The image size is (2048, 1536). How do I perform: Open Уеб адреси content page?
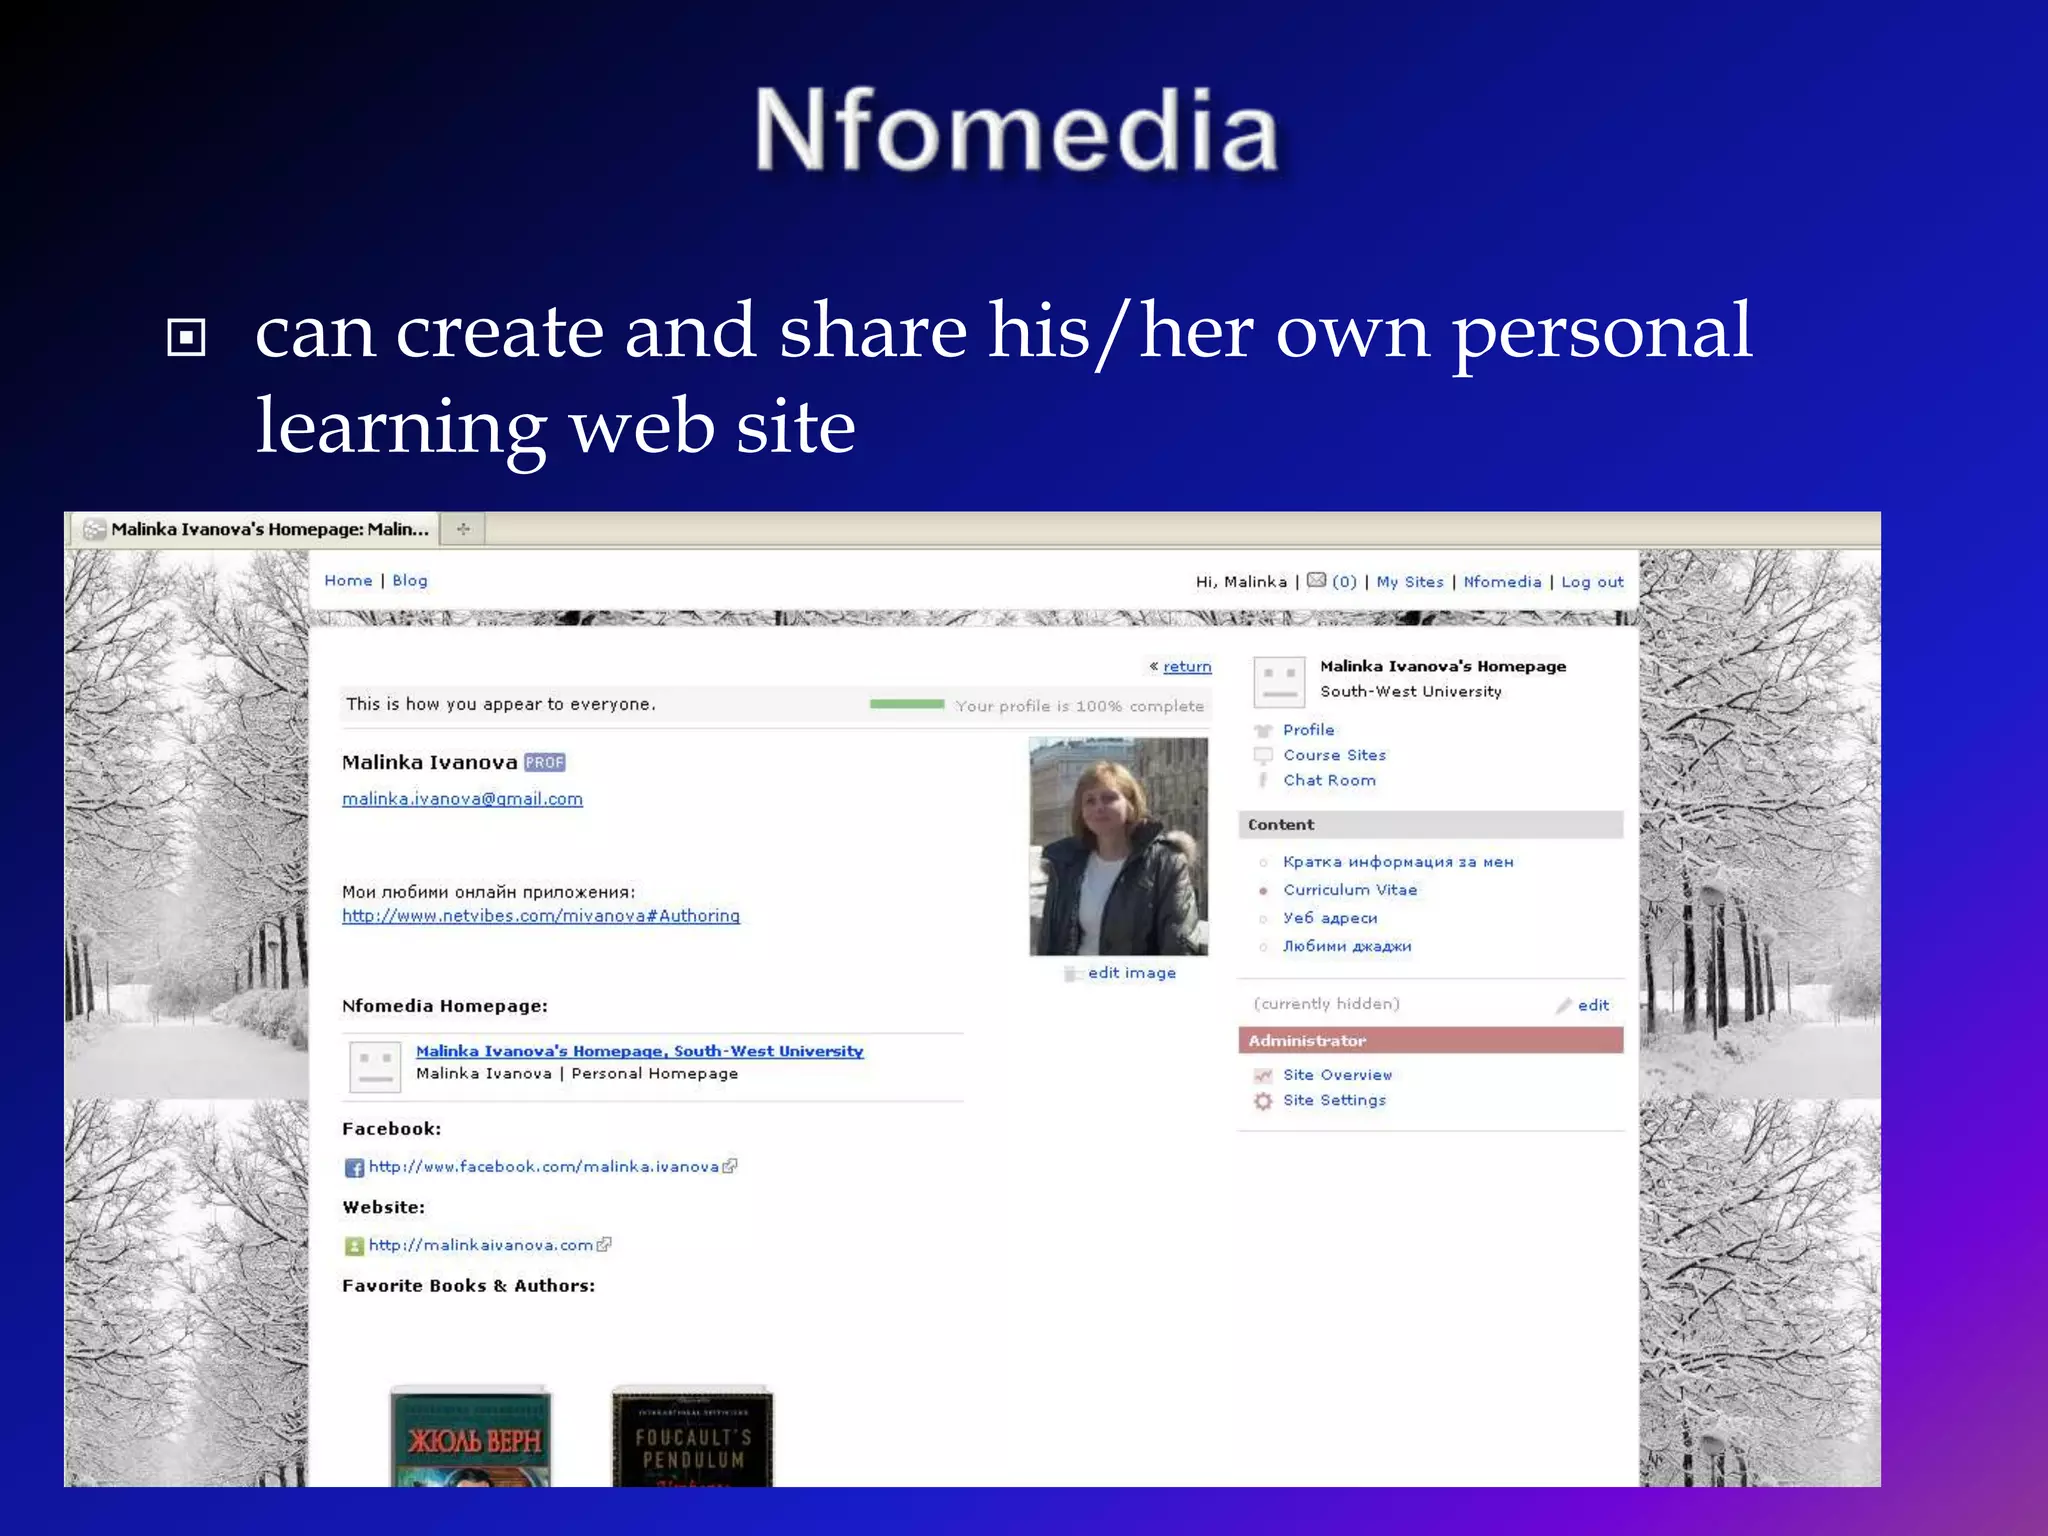(1330, 917)
